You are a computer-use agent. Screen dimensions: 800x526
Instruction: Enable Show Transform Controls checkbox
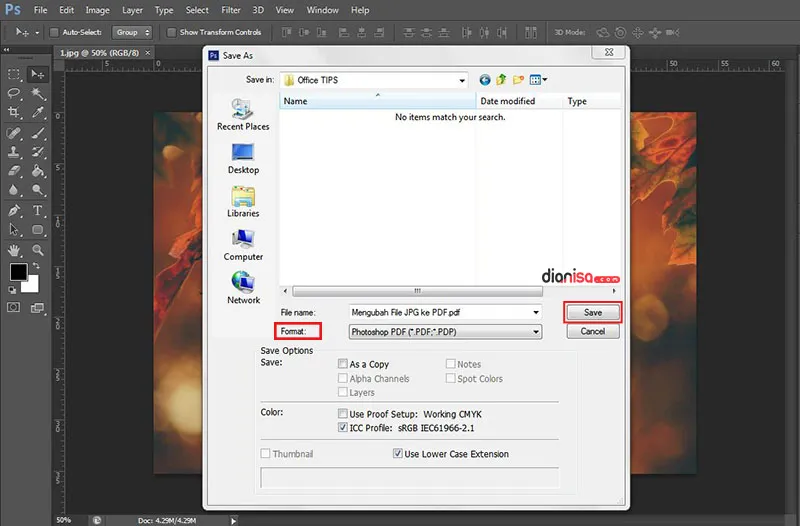point(171,32)
